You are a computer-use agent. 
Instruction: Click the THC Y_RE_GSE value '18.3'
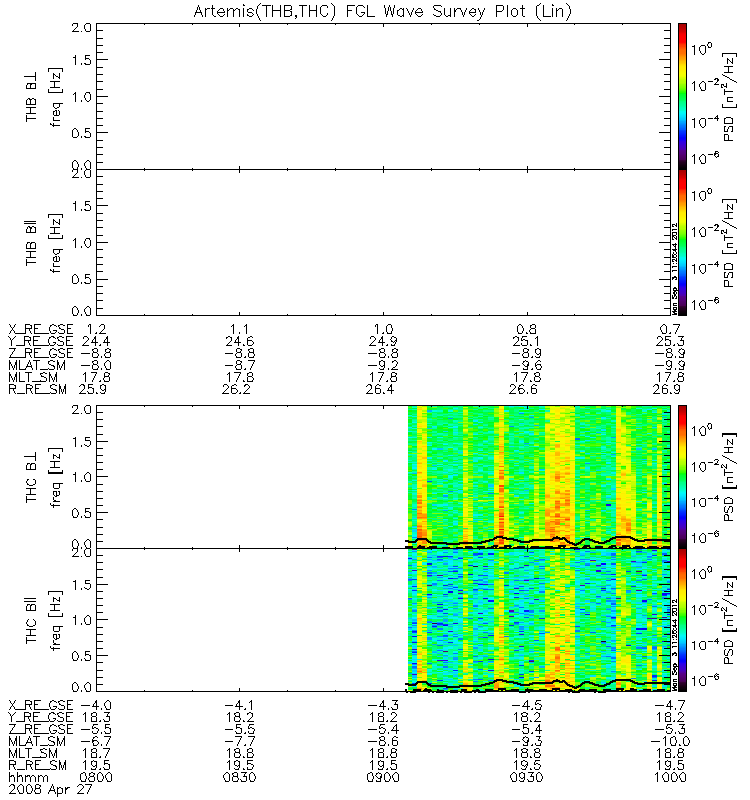[x=96, y=717]
